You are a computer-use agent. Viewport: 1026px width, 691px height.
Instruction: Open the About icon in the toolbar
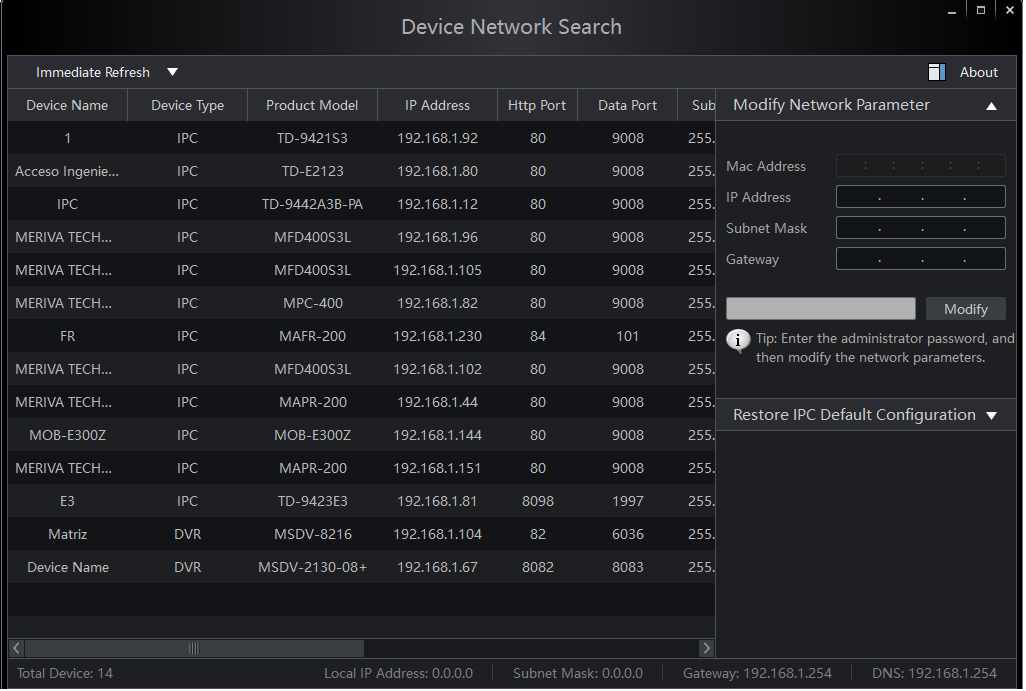tap(936, 72)
